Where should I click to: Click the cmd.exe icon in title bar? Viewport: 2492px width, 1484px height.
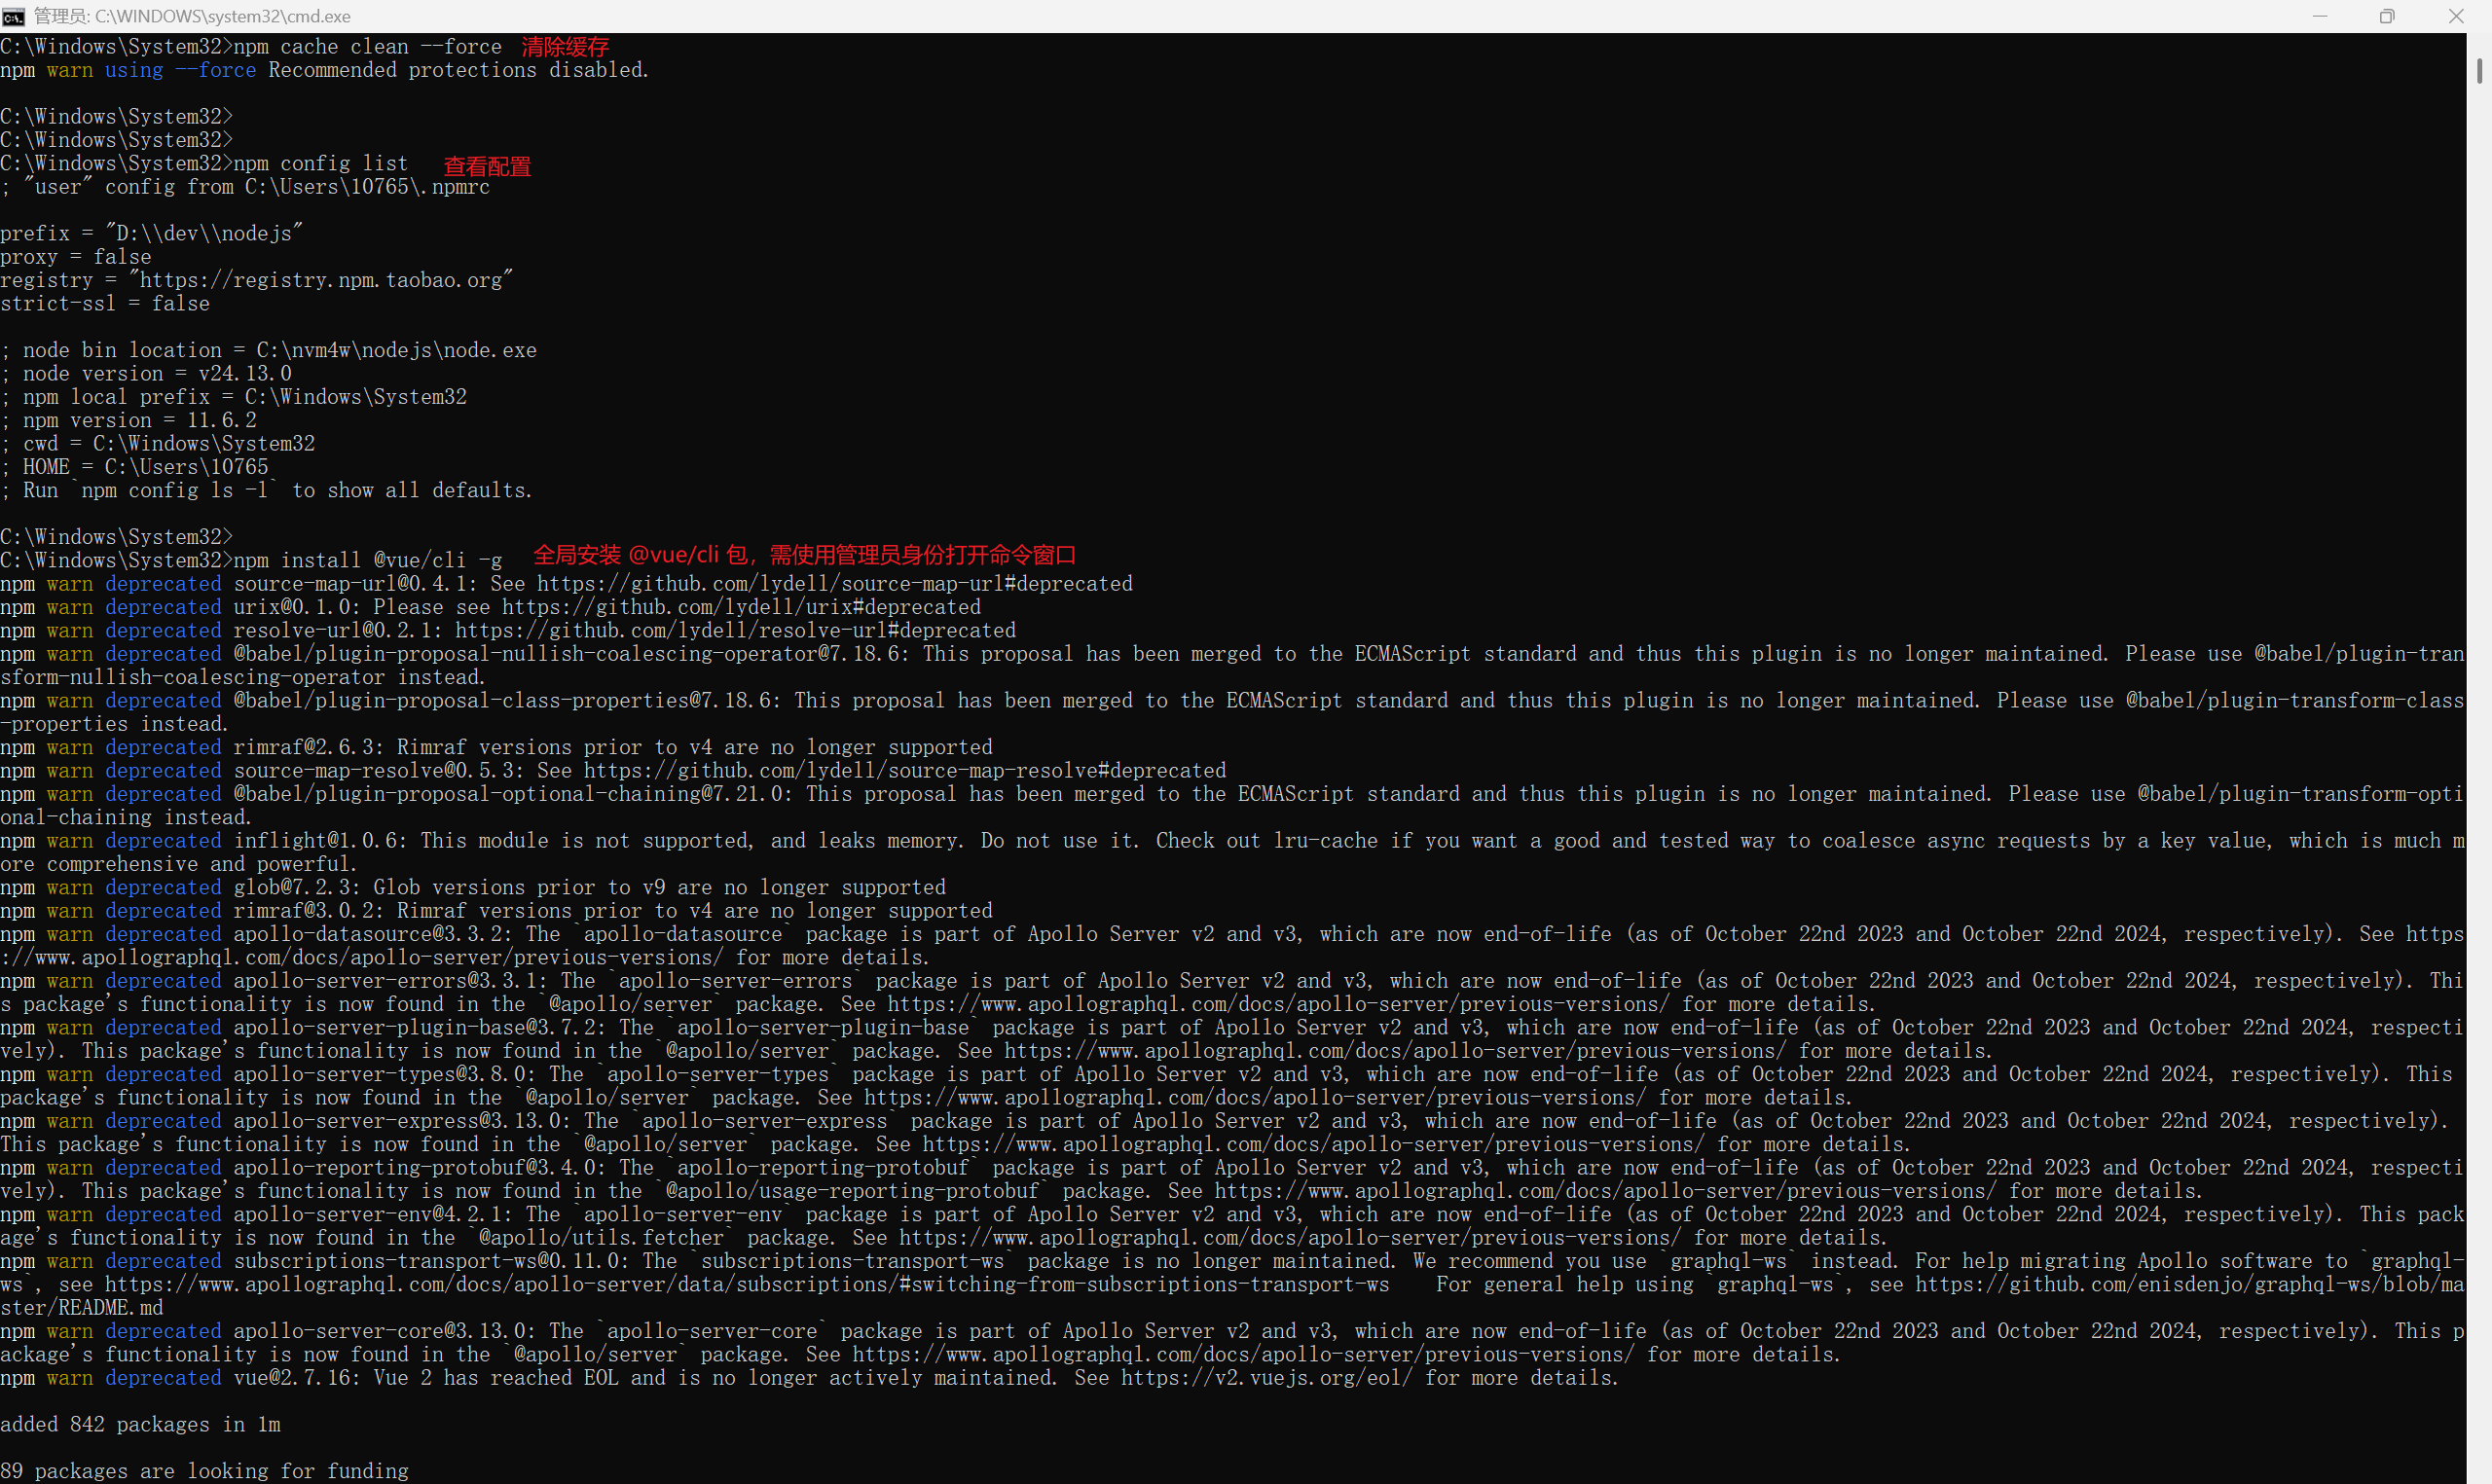[13, 16]
